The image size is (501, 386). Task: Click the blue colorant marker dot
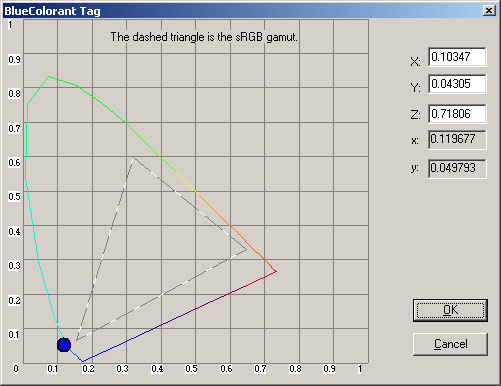pyautogui.click(x=64, y=345)
